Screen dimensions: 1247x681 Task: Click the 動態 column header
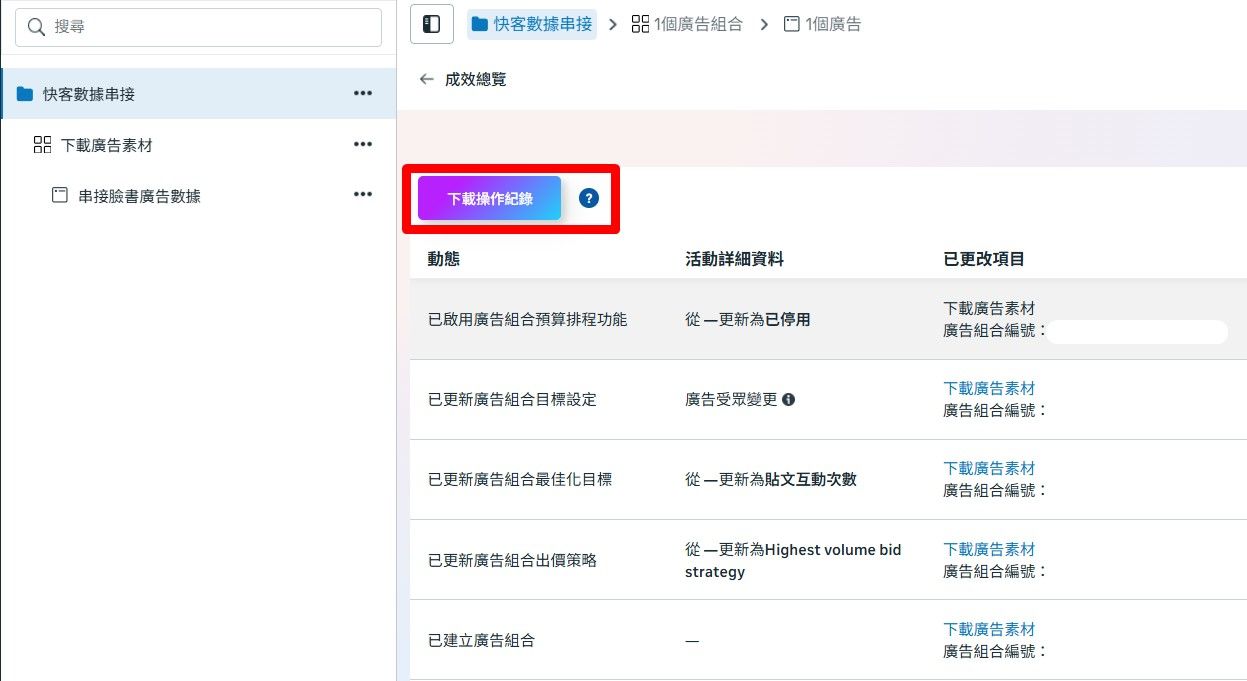point(444,259)
